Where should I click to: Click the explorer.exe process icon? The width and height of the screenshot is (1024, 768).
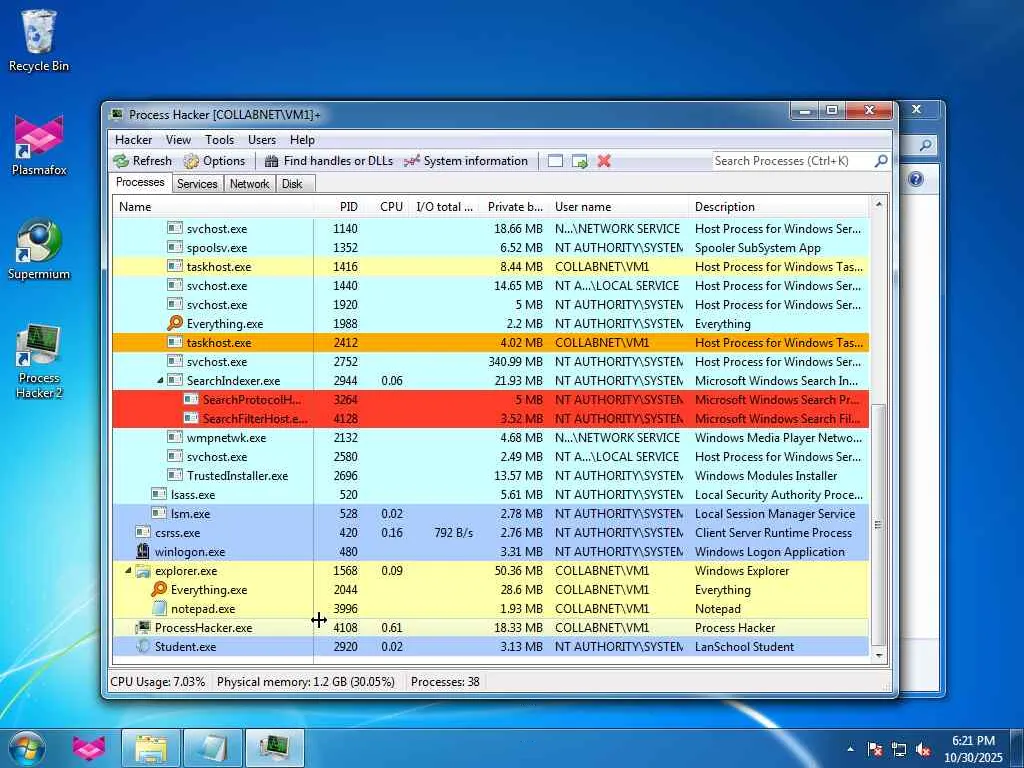point(143,571)
